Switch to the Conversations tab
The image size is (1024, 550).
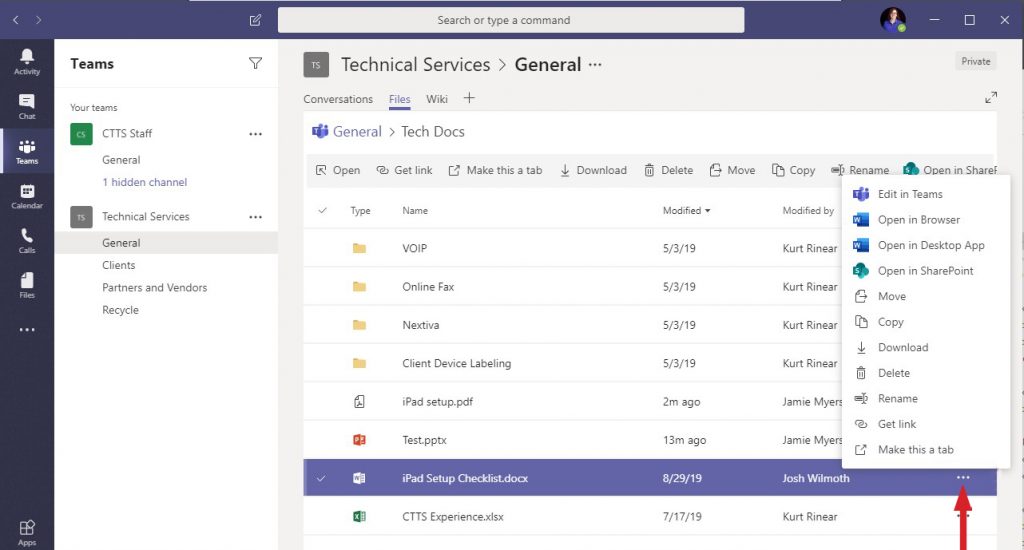pos(338,99)
